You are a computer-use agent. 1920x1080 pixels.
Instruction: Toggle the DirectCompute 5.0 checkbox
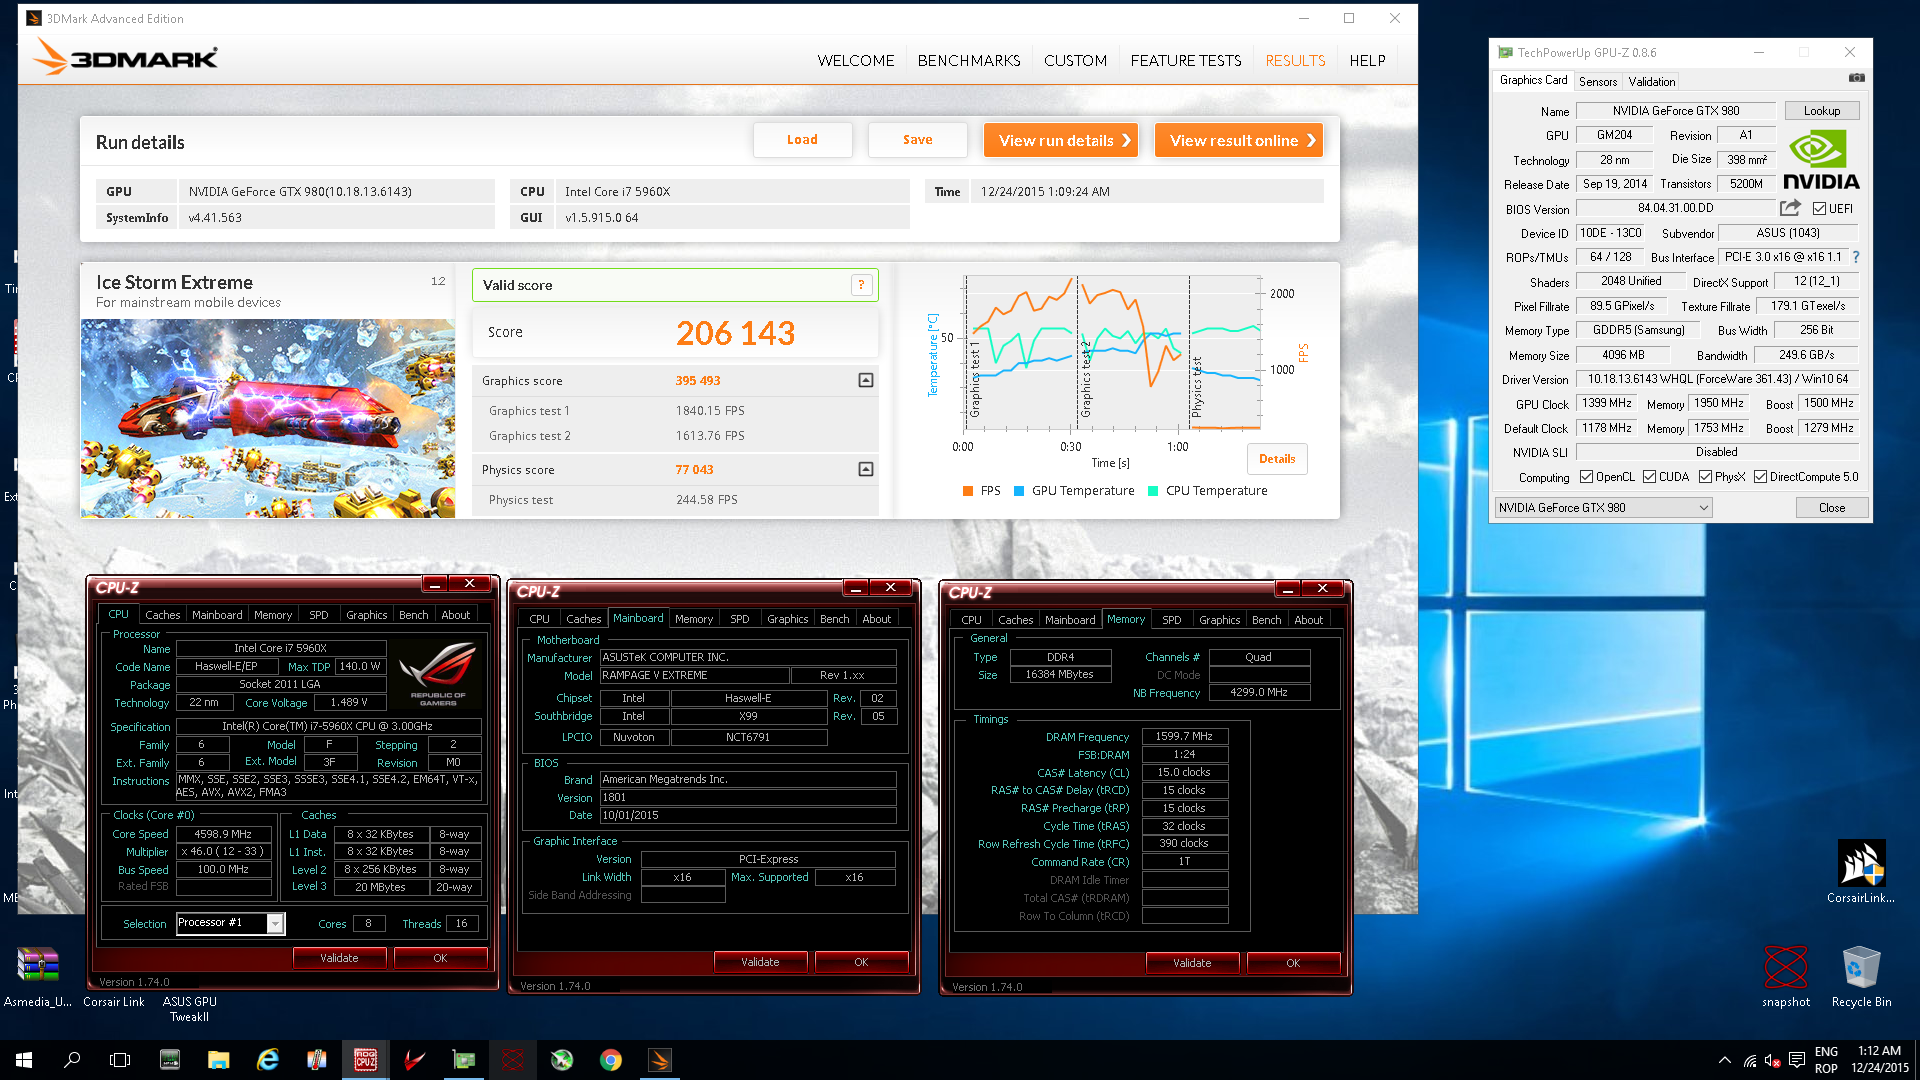tap(1760, 477)
